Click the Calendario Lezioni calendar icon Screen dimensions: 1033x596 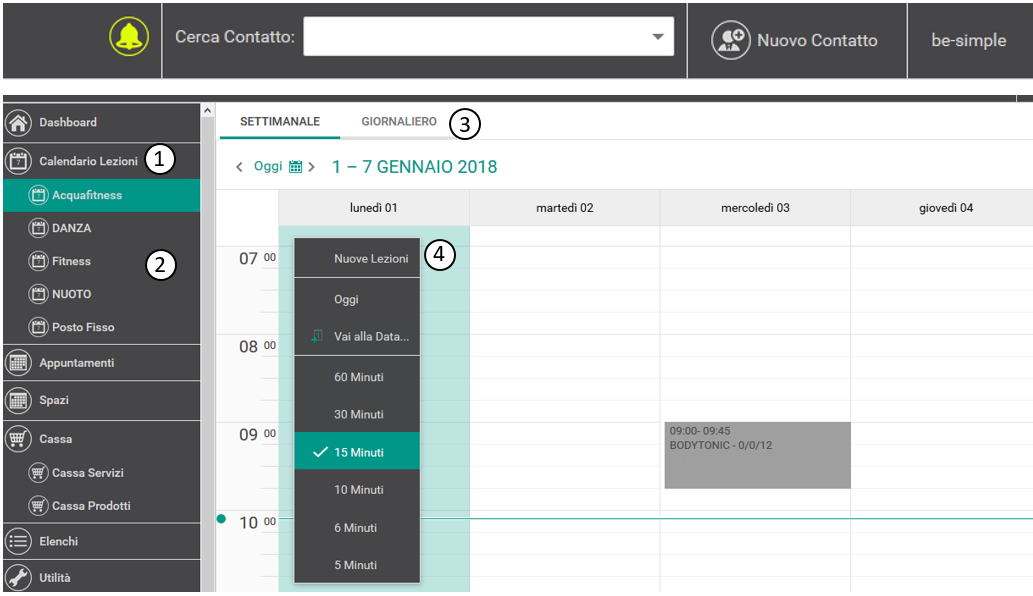pos(18,161)
